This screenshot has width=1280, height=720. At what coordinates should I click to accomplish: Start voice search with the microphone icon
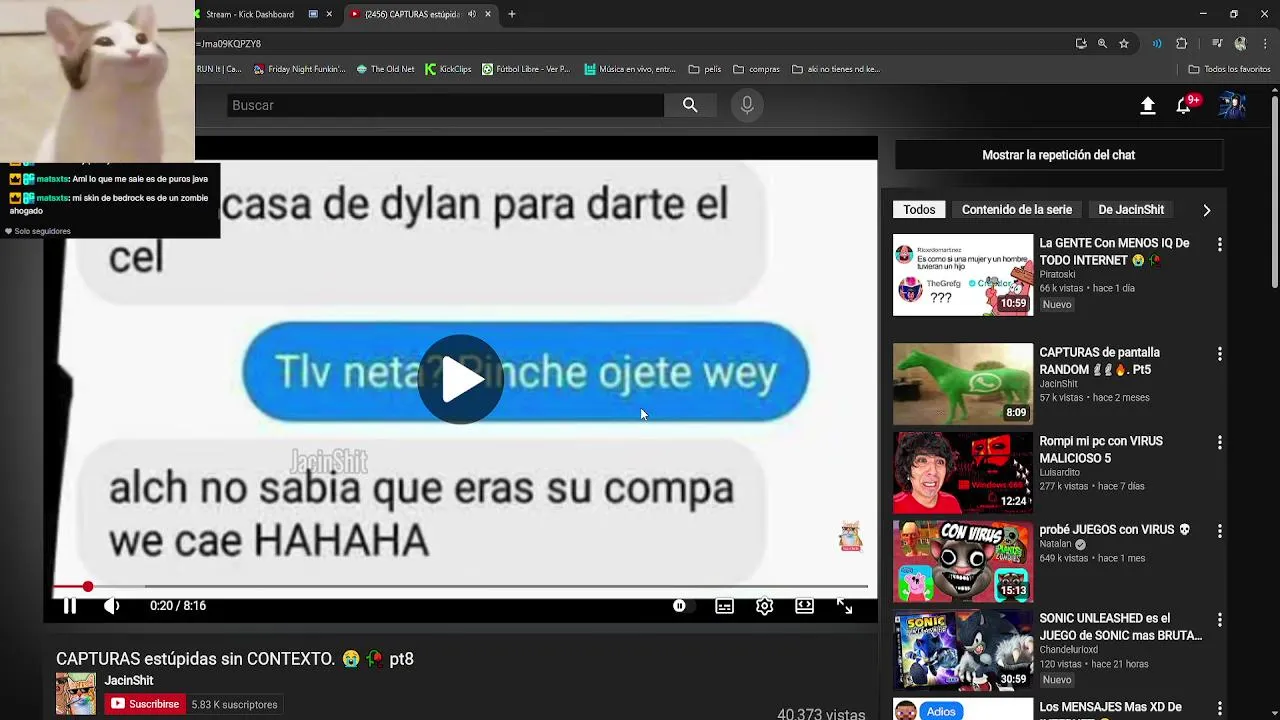coord(747,105)
